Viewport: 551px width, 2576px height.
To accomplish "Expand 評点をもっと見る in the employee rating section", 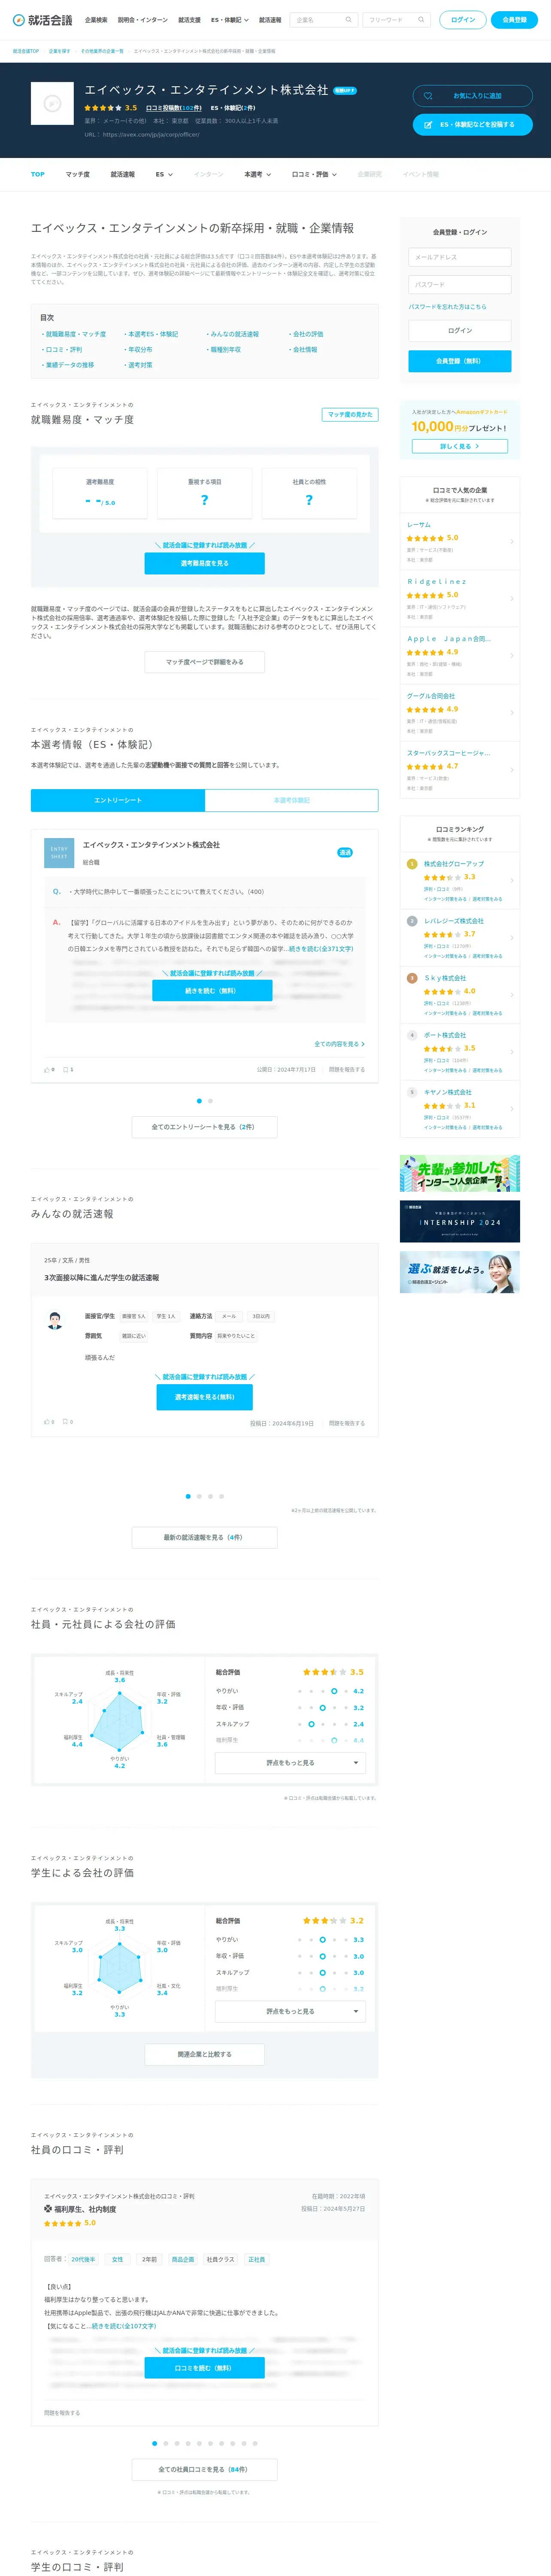I will click(290, 1763).
